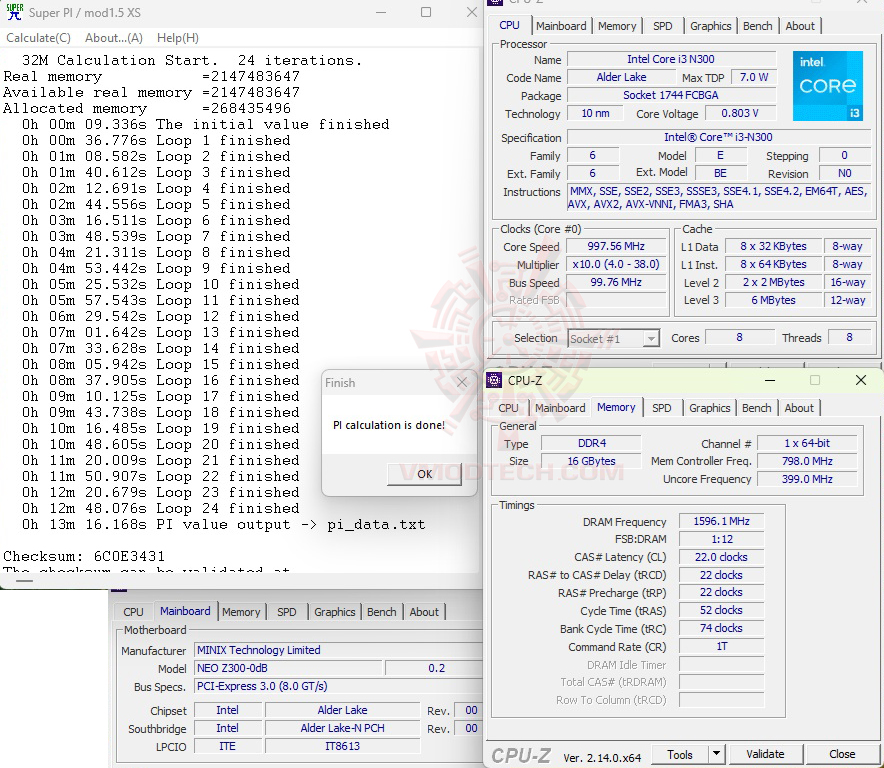Minimize the Super PI window
Screen dimensions: 884x768
381,12
